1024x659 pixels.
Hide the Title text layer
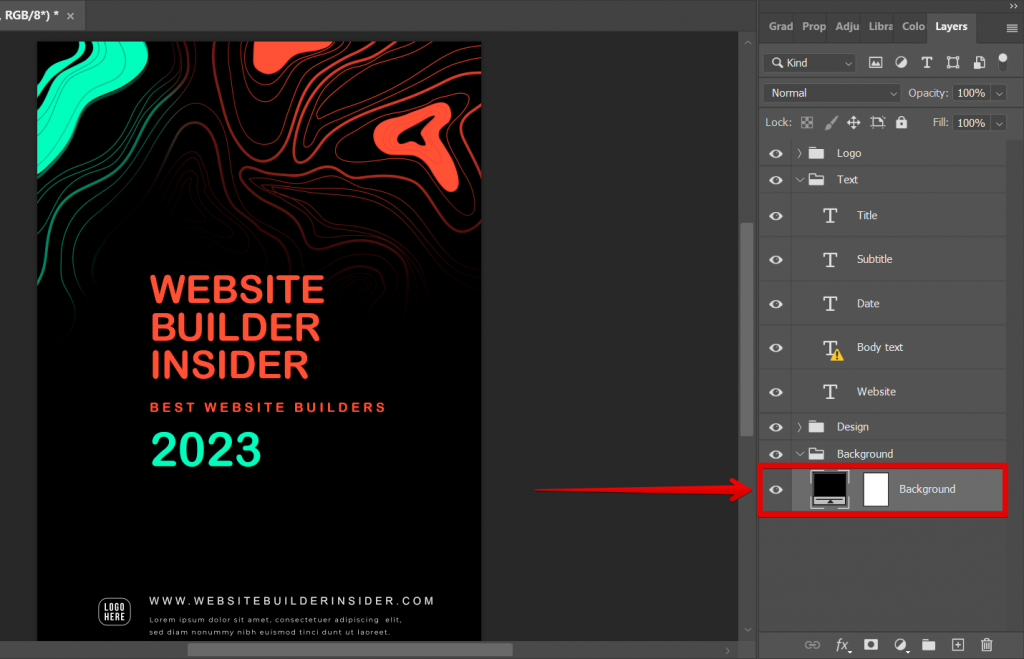(x=775, y=215)
